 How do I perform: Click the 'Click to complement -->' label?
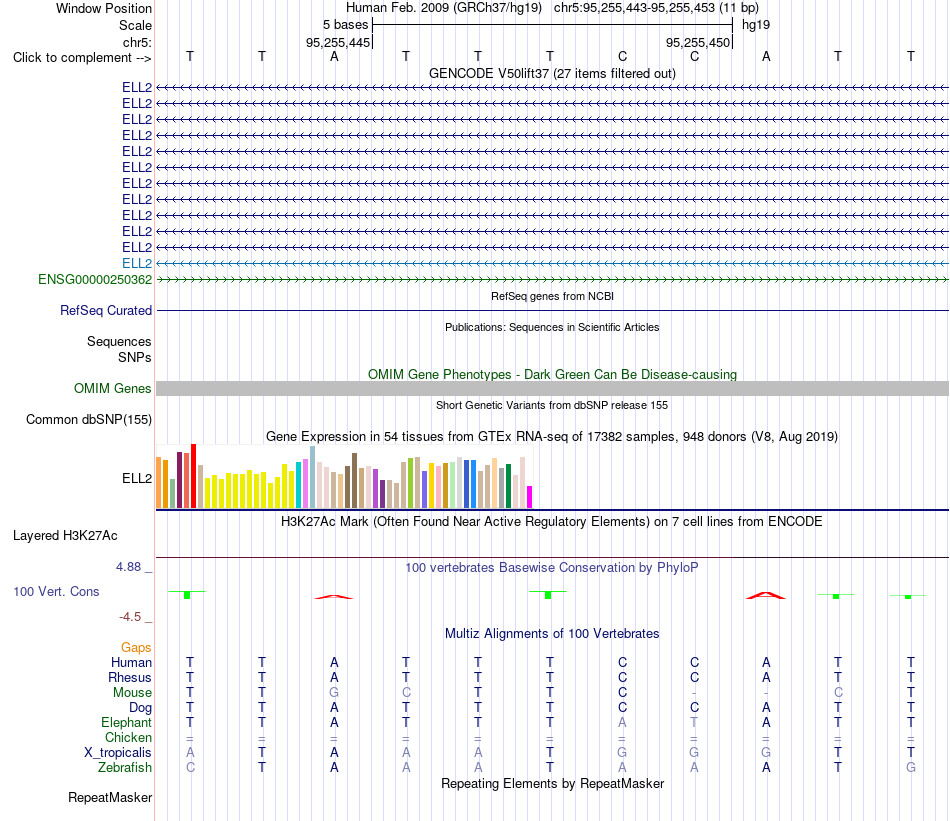coord(82,58)
